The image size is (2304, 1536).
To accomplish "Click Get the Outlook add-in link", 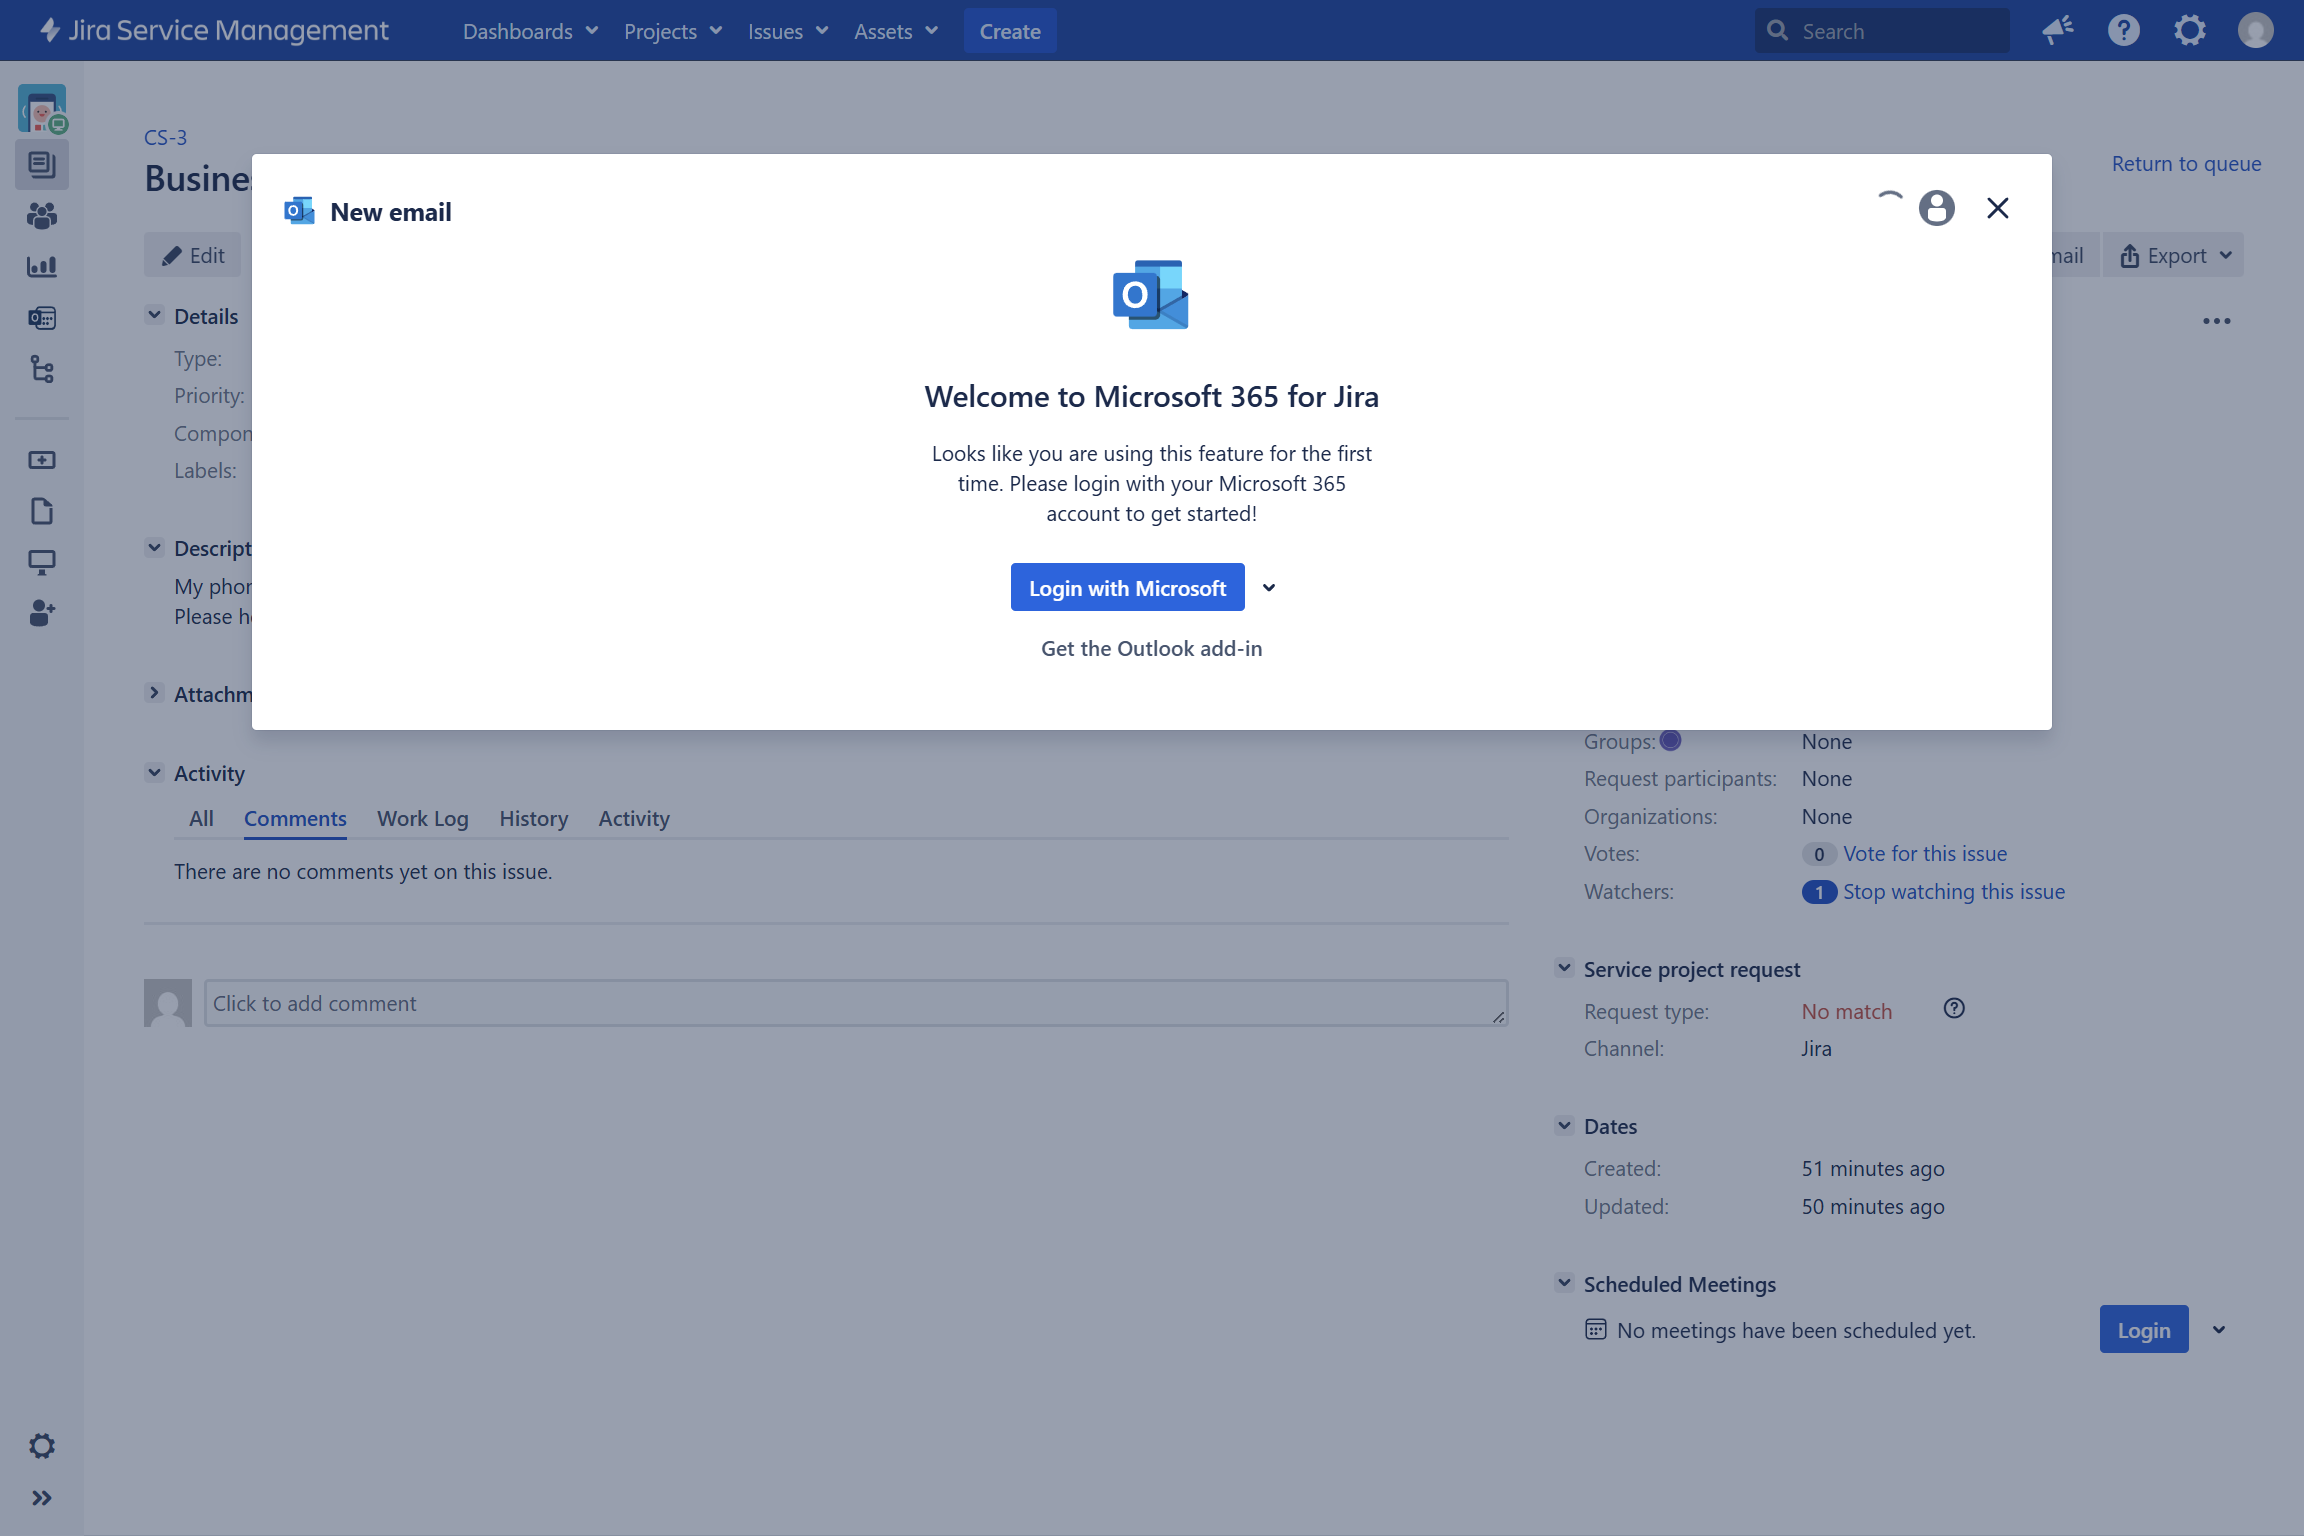I will [1151, 648].
